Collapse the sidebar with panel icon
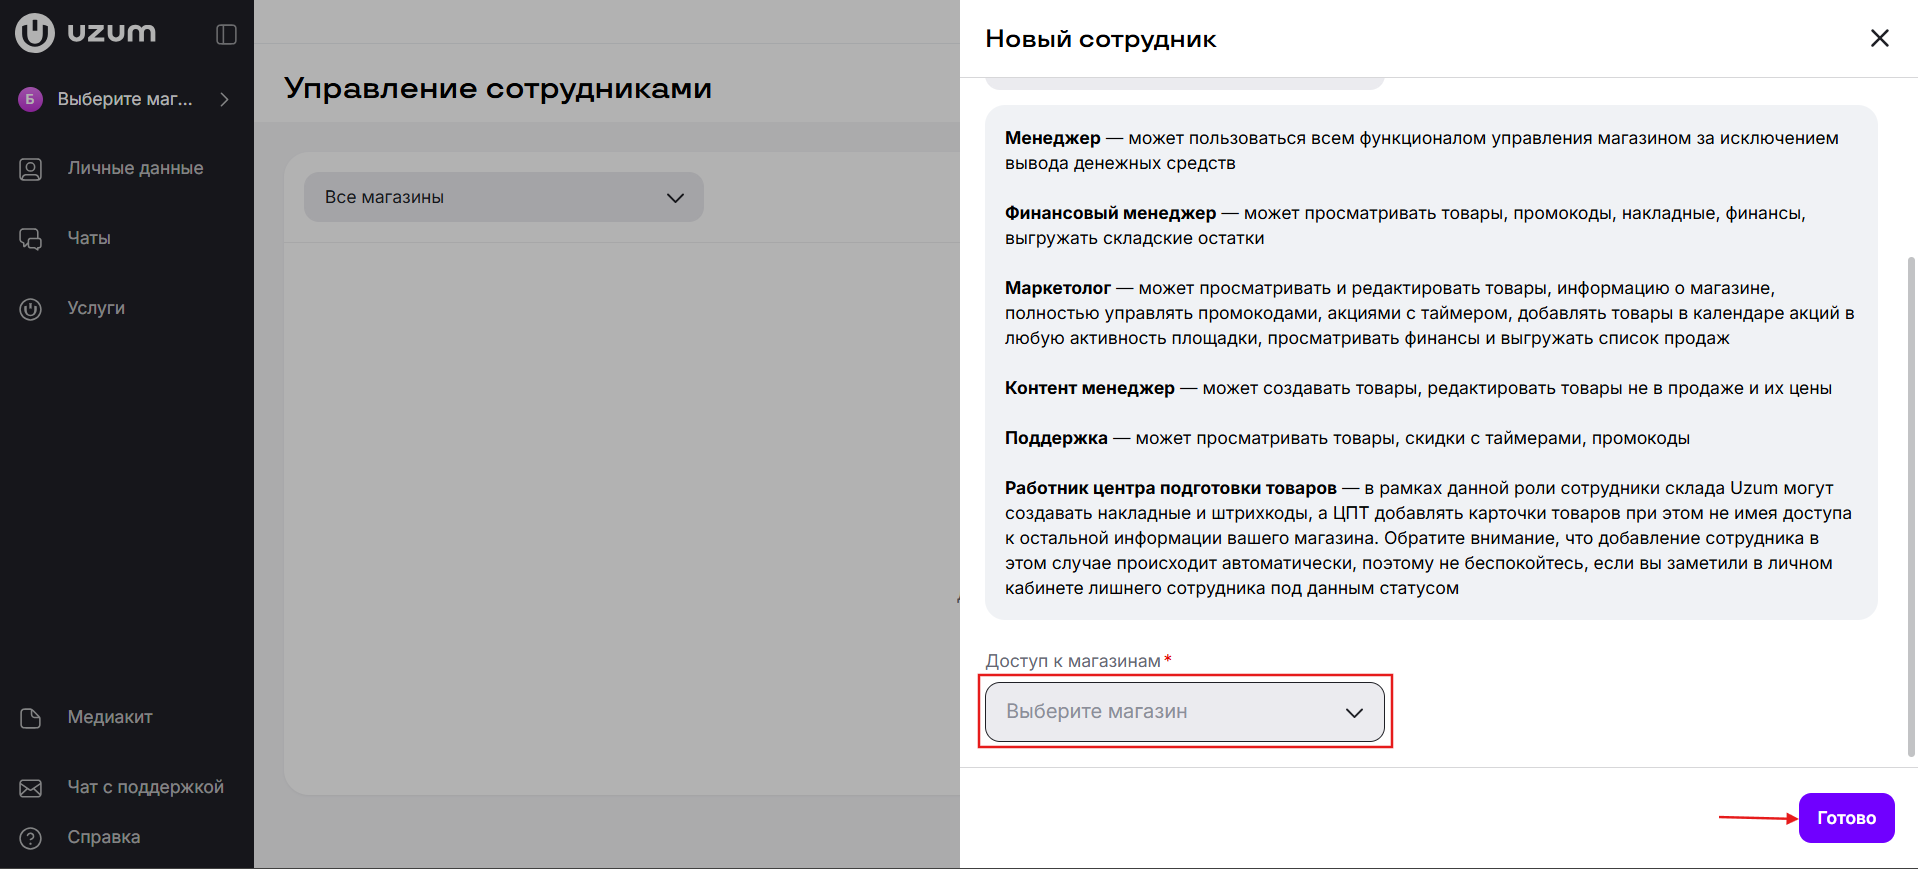The height and width of the screenshot is (869, 1918). coord(227,34)
